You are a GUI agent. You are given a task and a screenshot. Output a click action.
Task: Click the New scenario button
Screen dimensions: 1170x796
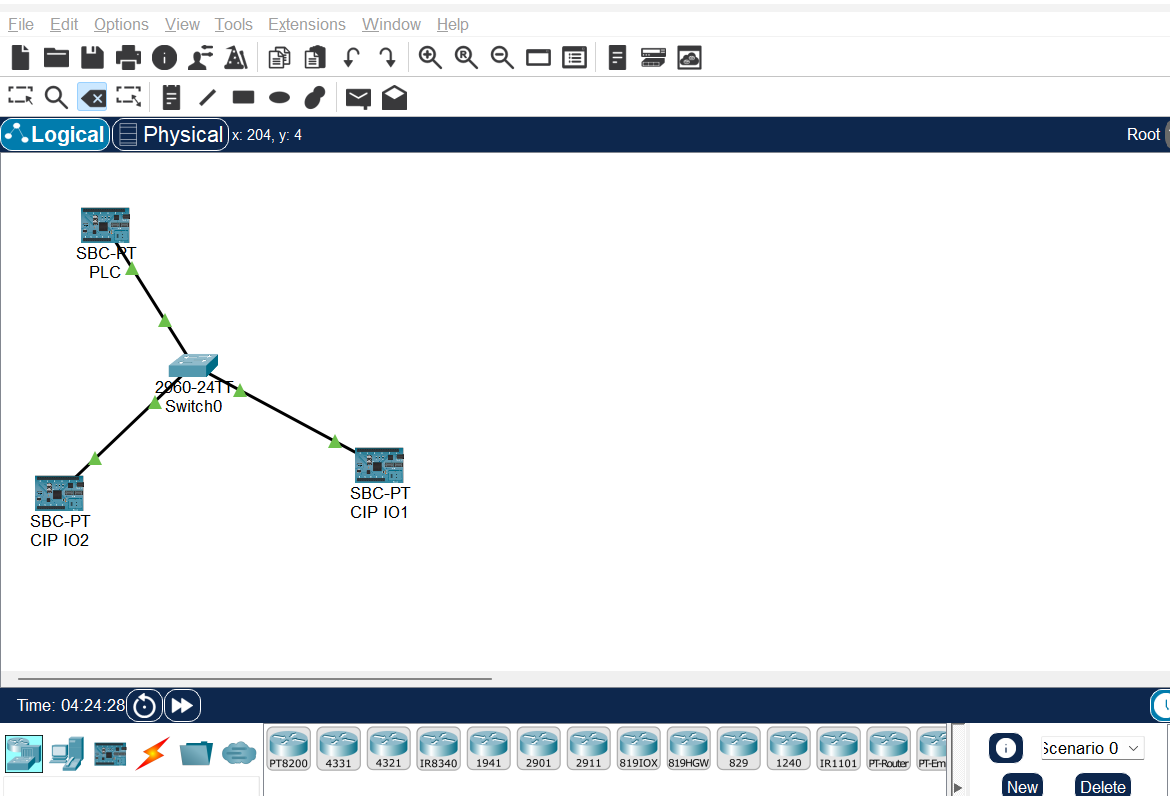(1022, 787)
